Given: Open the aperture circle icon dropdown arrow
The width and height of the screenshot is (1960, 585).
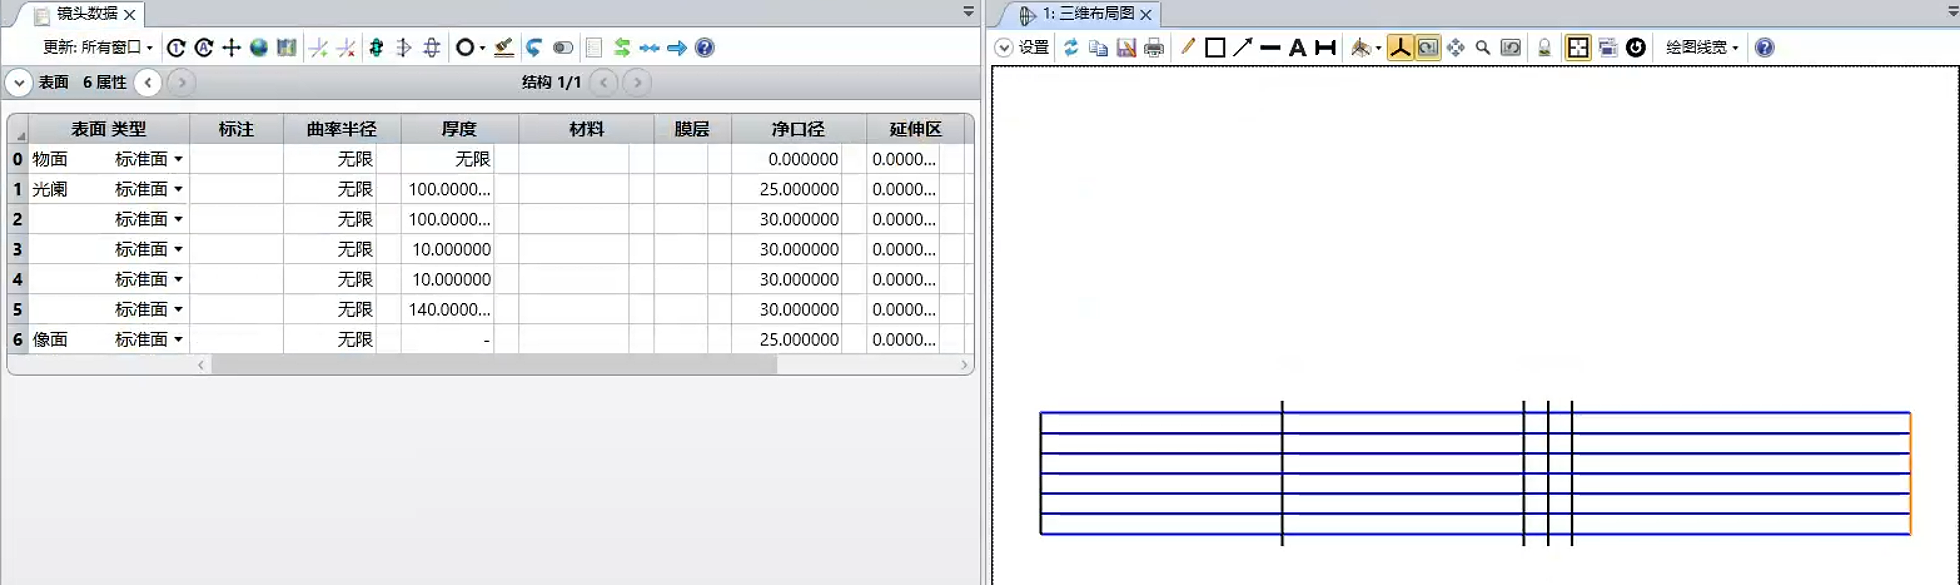Looking at the screenshot, I should 482,48.
